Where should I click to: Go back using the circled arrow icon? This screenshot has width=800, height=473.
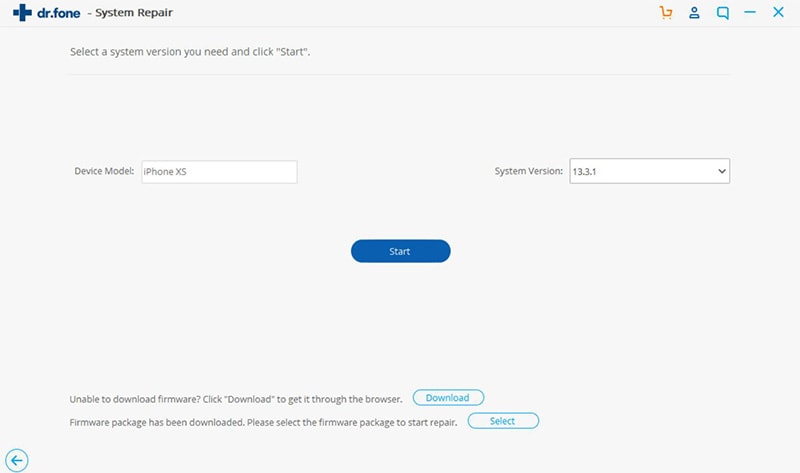[17, 460]
